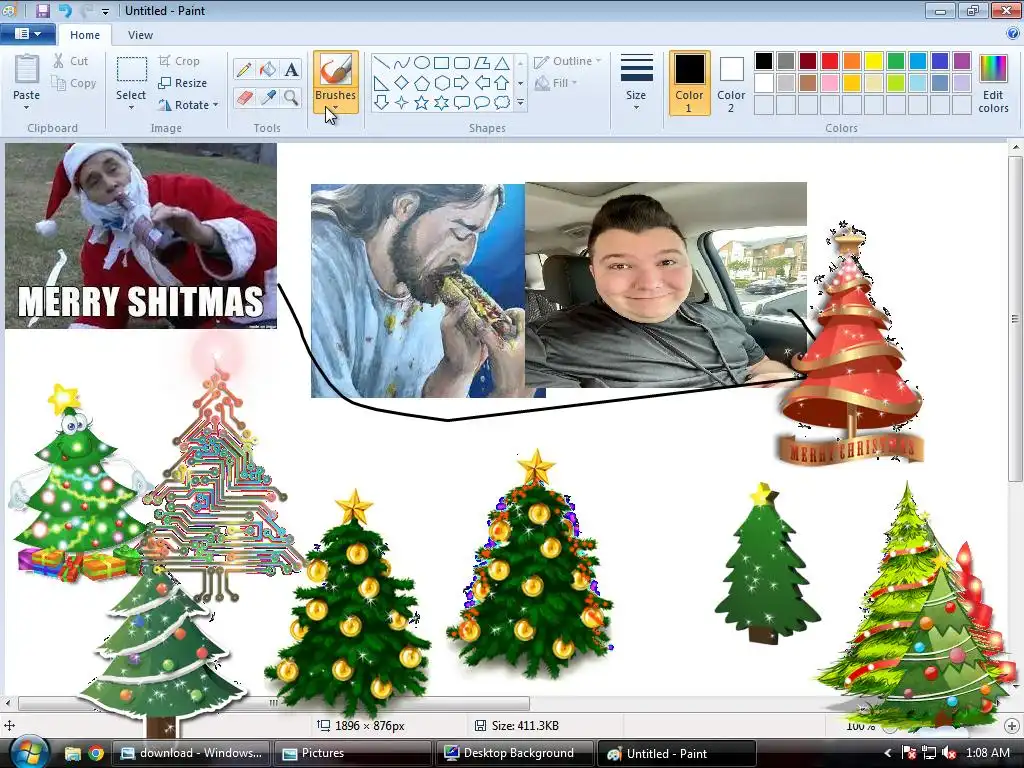Choose the Right arrow shape
Screen dimensions: 1024x768
pos(462,83)
